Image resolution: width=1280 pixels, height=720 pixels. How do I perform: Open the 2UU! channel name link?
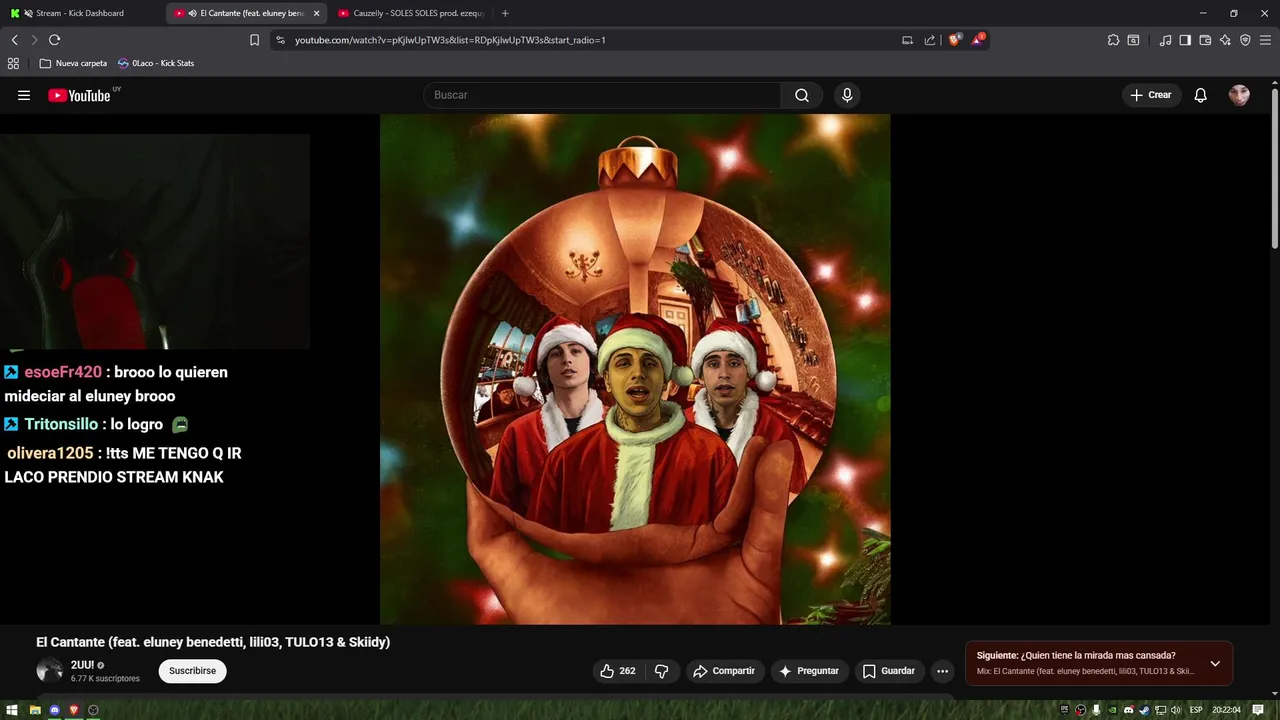click(x=82, y=665)
